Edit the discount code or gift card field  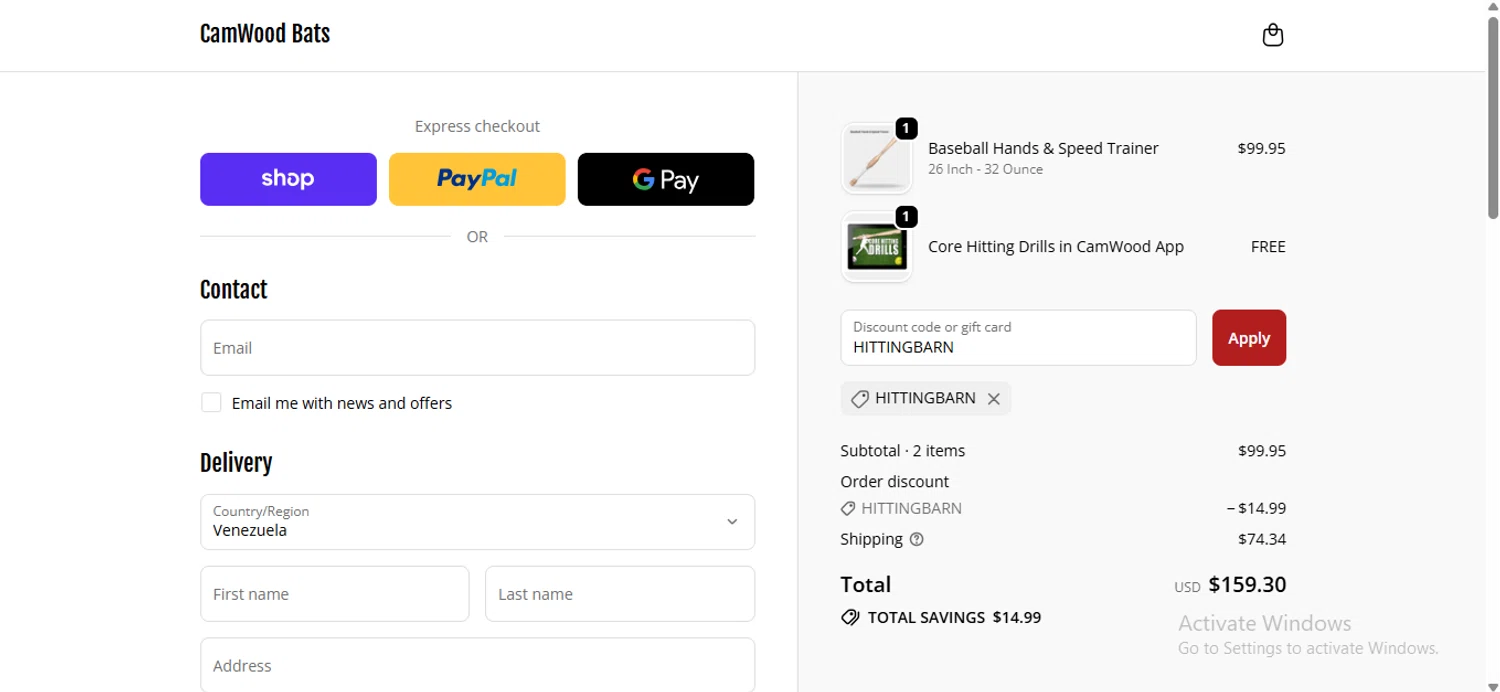[x=1018, y=338]
